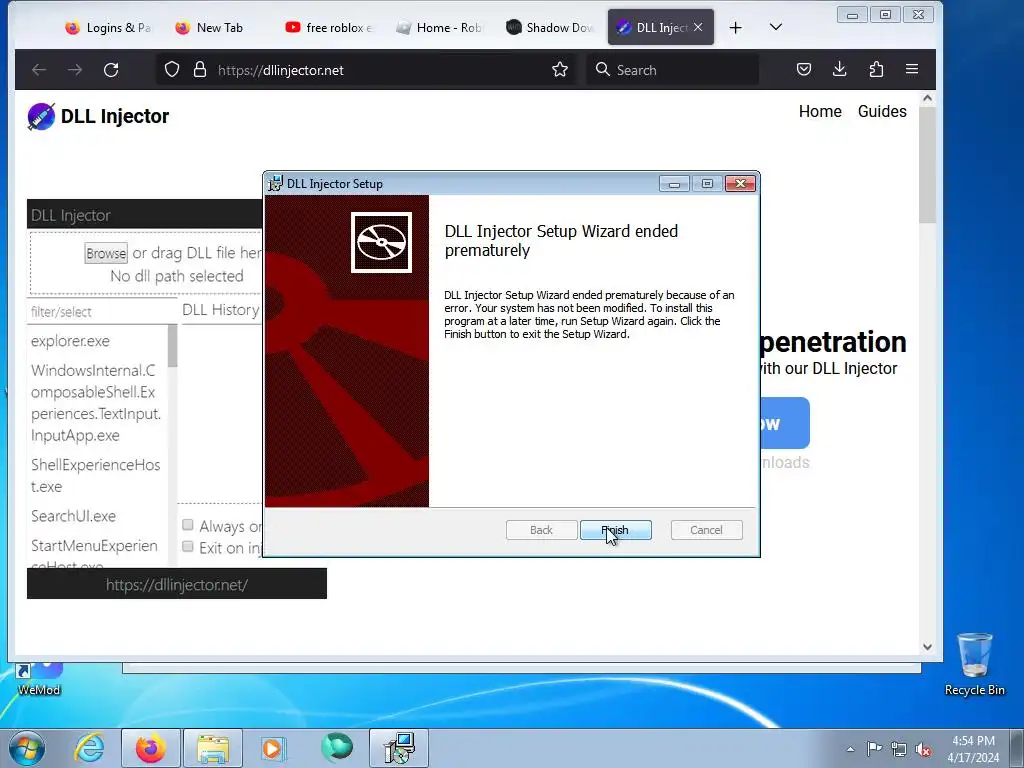Click the DLL Injector Setup title icon
1024x768 pixels.
tap(276, 184)
